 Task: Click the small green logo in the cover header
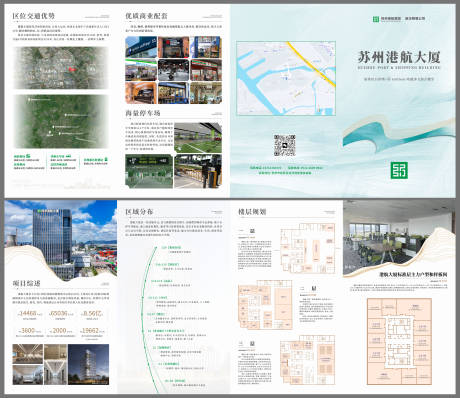tap(376, 19)
